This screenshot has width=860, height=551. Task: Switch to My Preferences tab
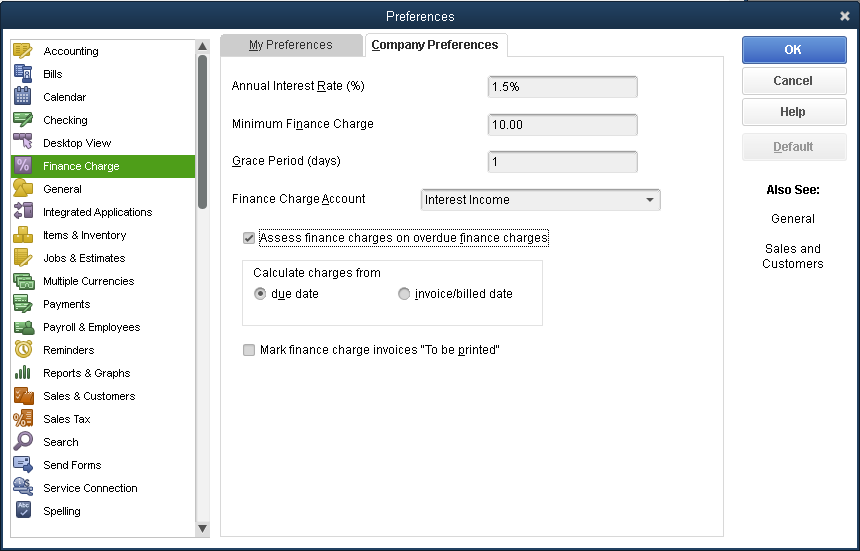(x=291, y=45)
